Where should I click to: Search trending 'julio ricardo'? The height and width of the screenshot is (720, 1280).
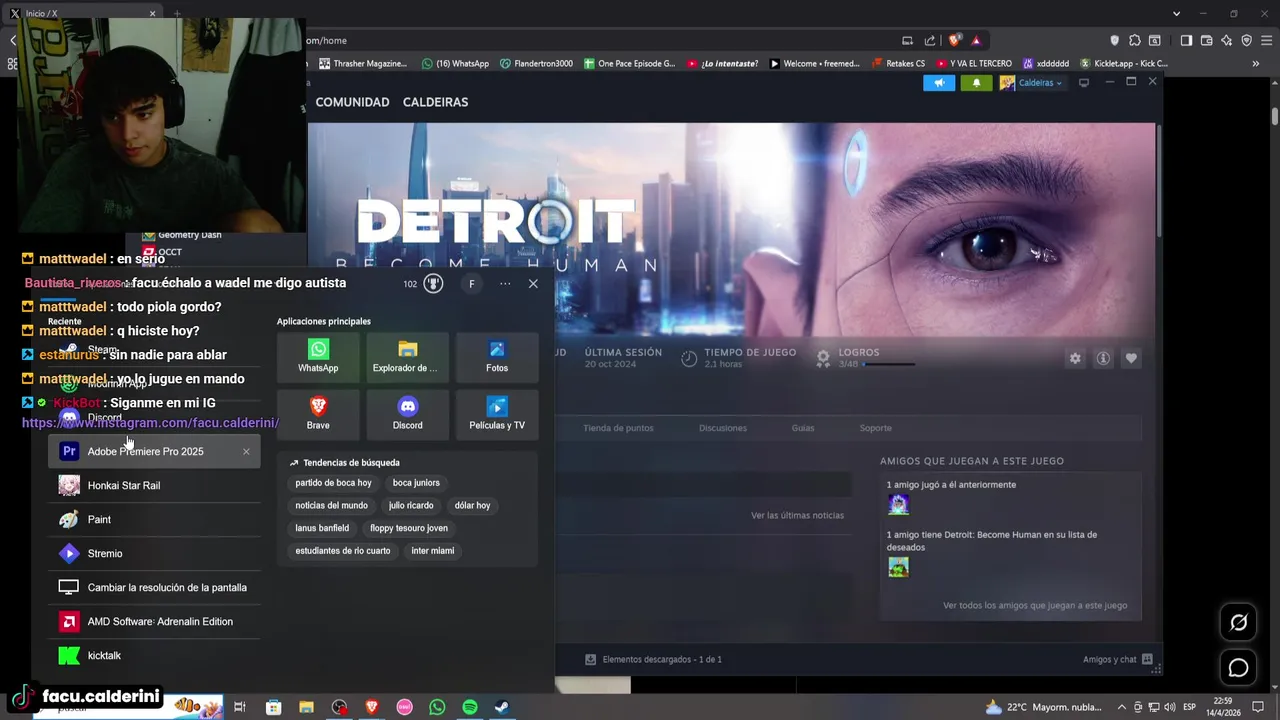(x=411, y=506)
